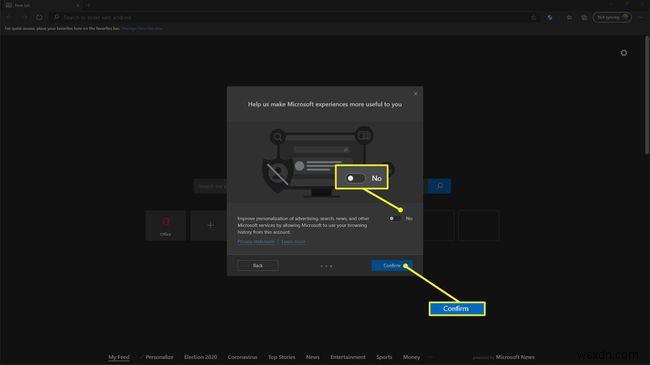Click the Back button in the dialog
Screen dimensions: 650x365
pyautogui.click(x=258, y=265)
